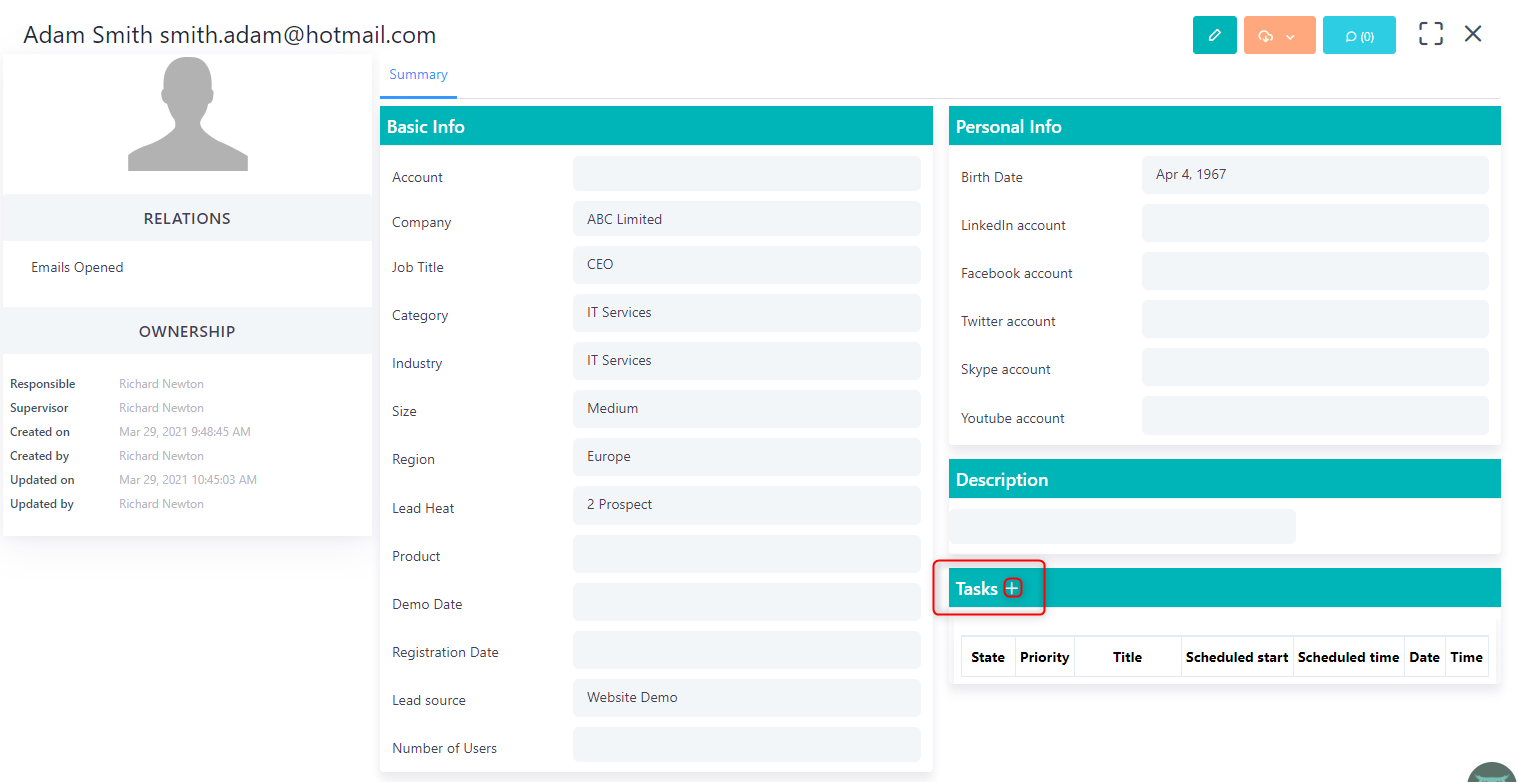
Task: Click the RELATIONS section header
Action: [x=187, y=218]
